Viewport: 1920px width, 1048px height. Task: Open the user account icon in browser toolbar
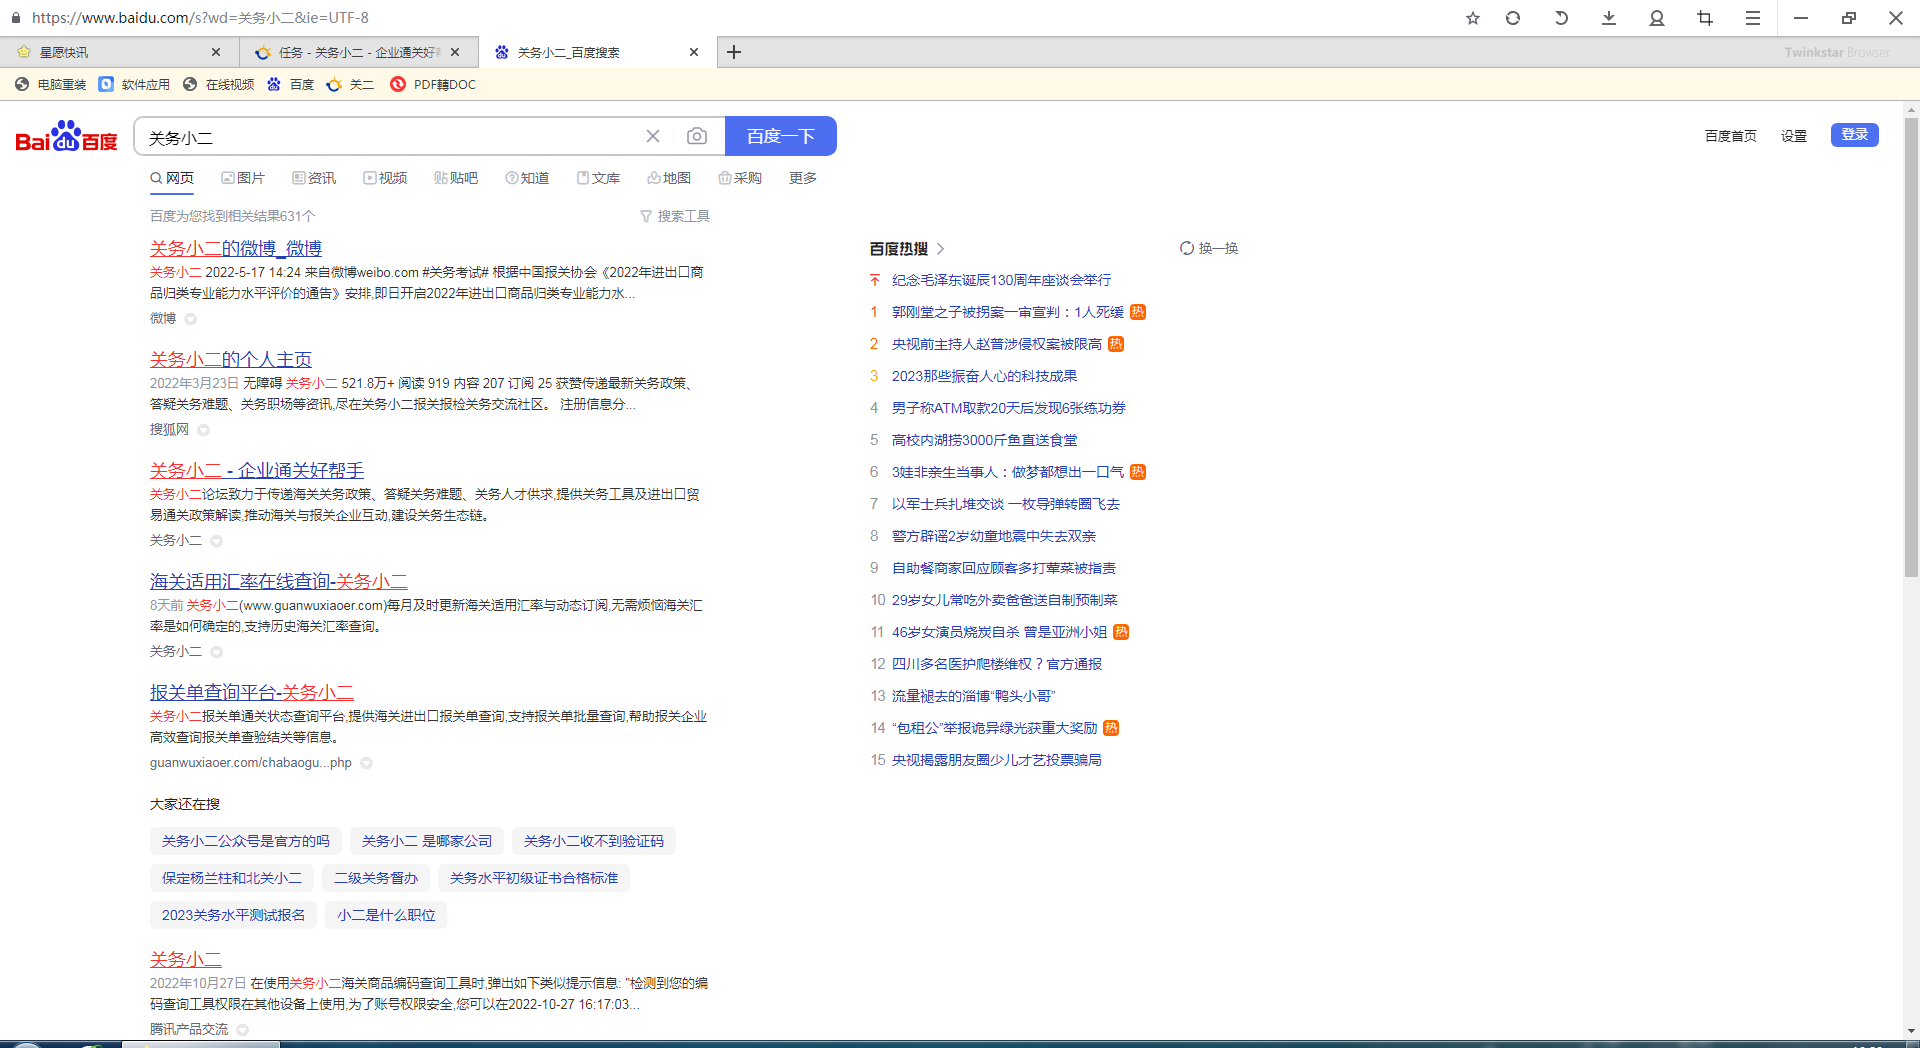point(1657,18)
